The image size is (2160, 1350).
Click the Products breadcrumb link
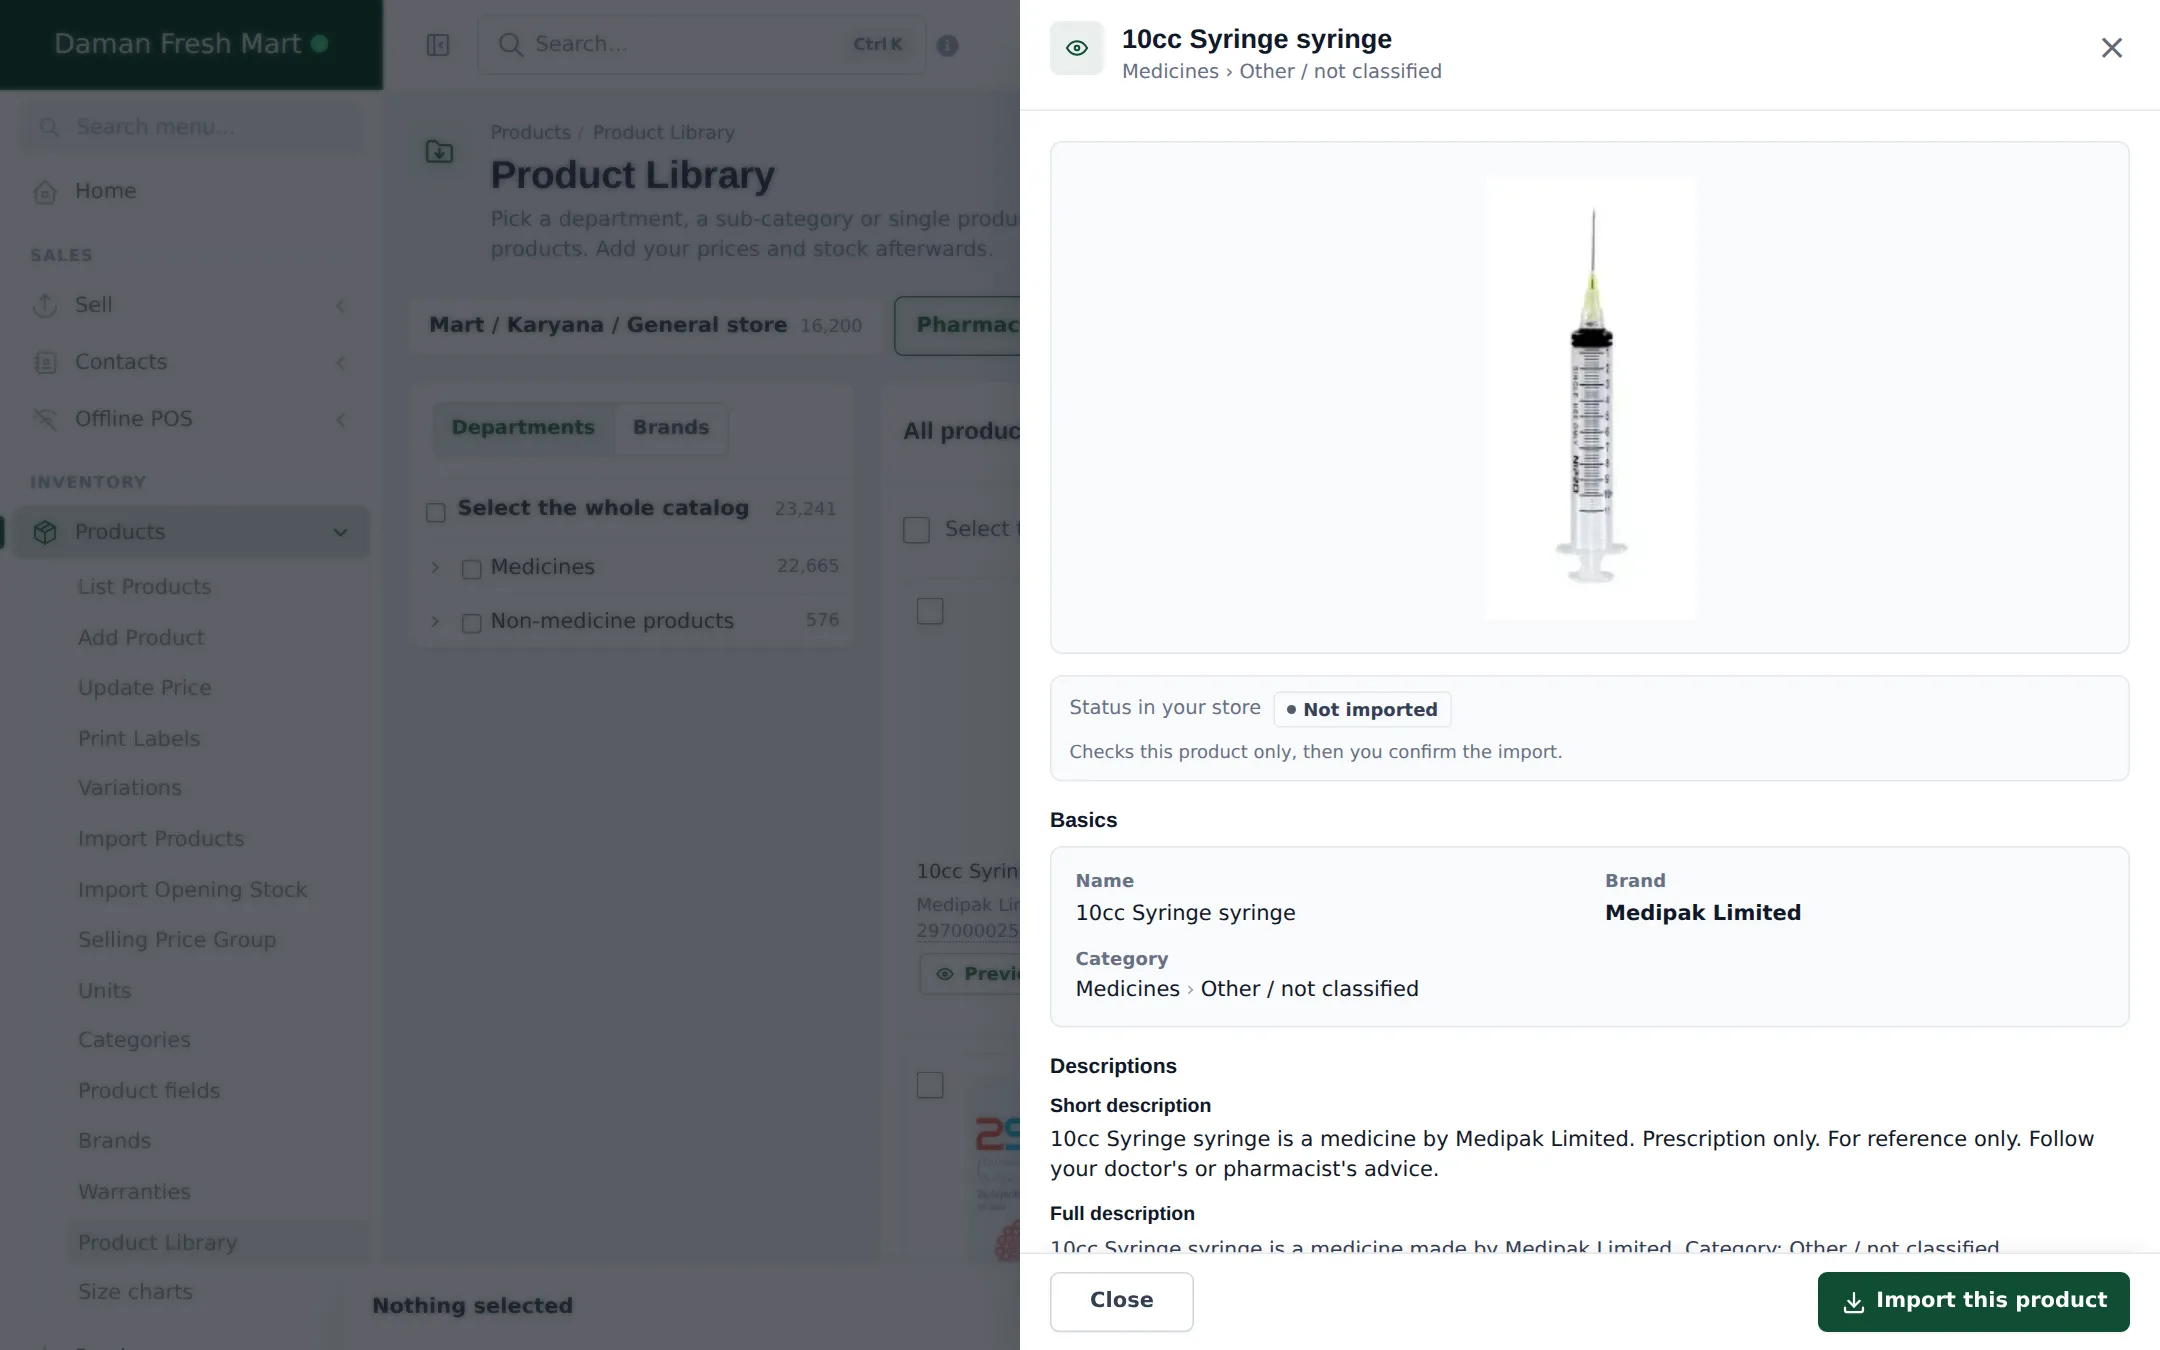530,133
